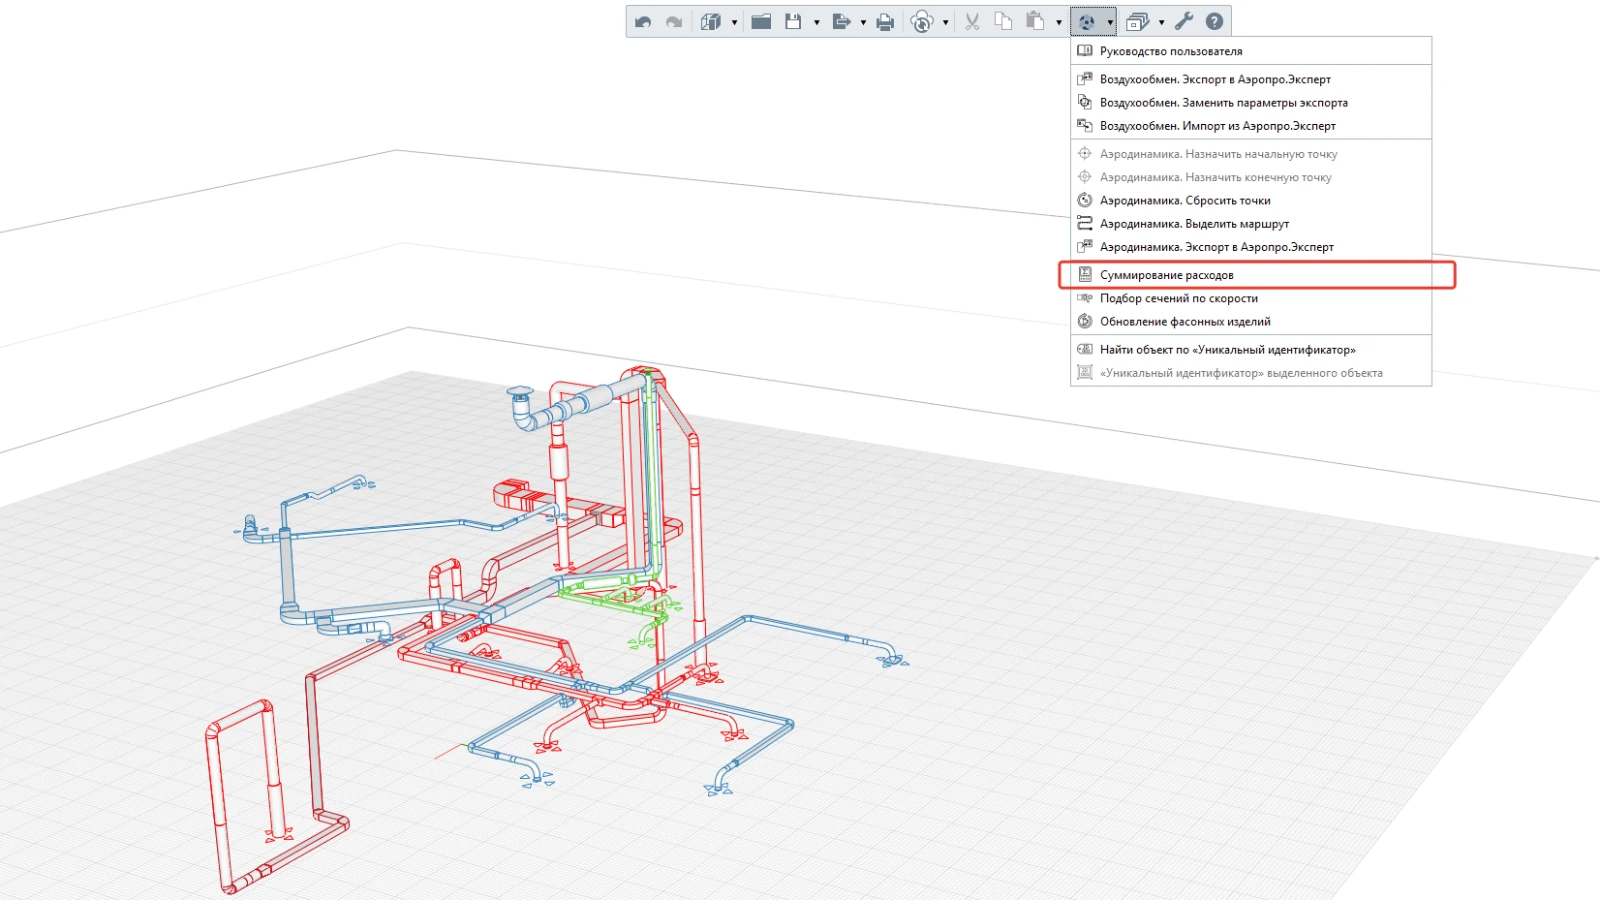Save project with the floppy disk icon
1600x900 pixels.
[x=793, y=21]
